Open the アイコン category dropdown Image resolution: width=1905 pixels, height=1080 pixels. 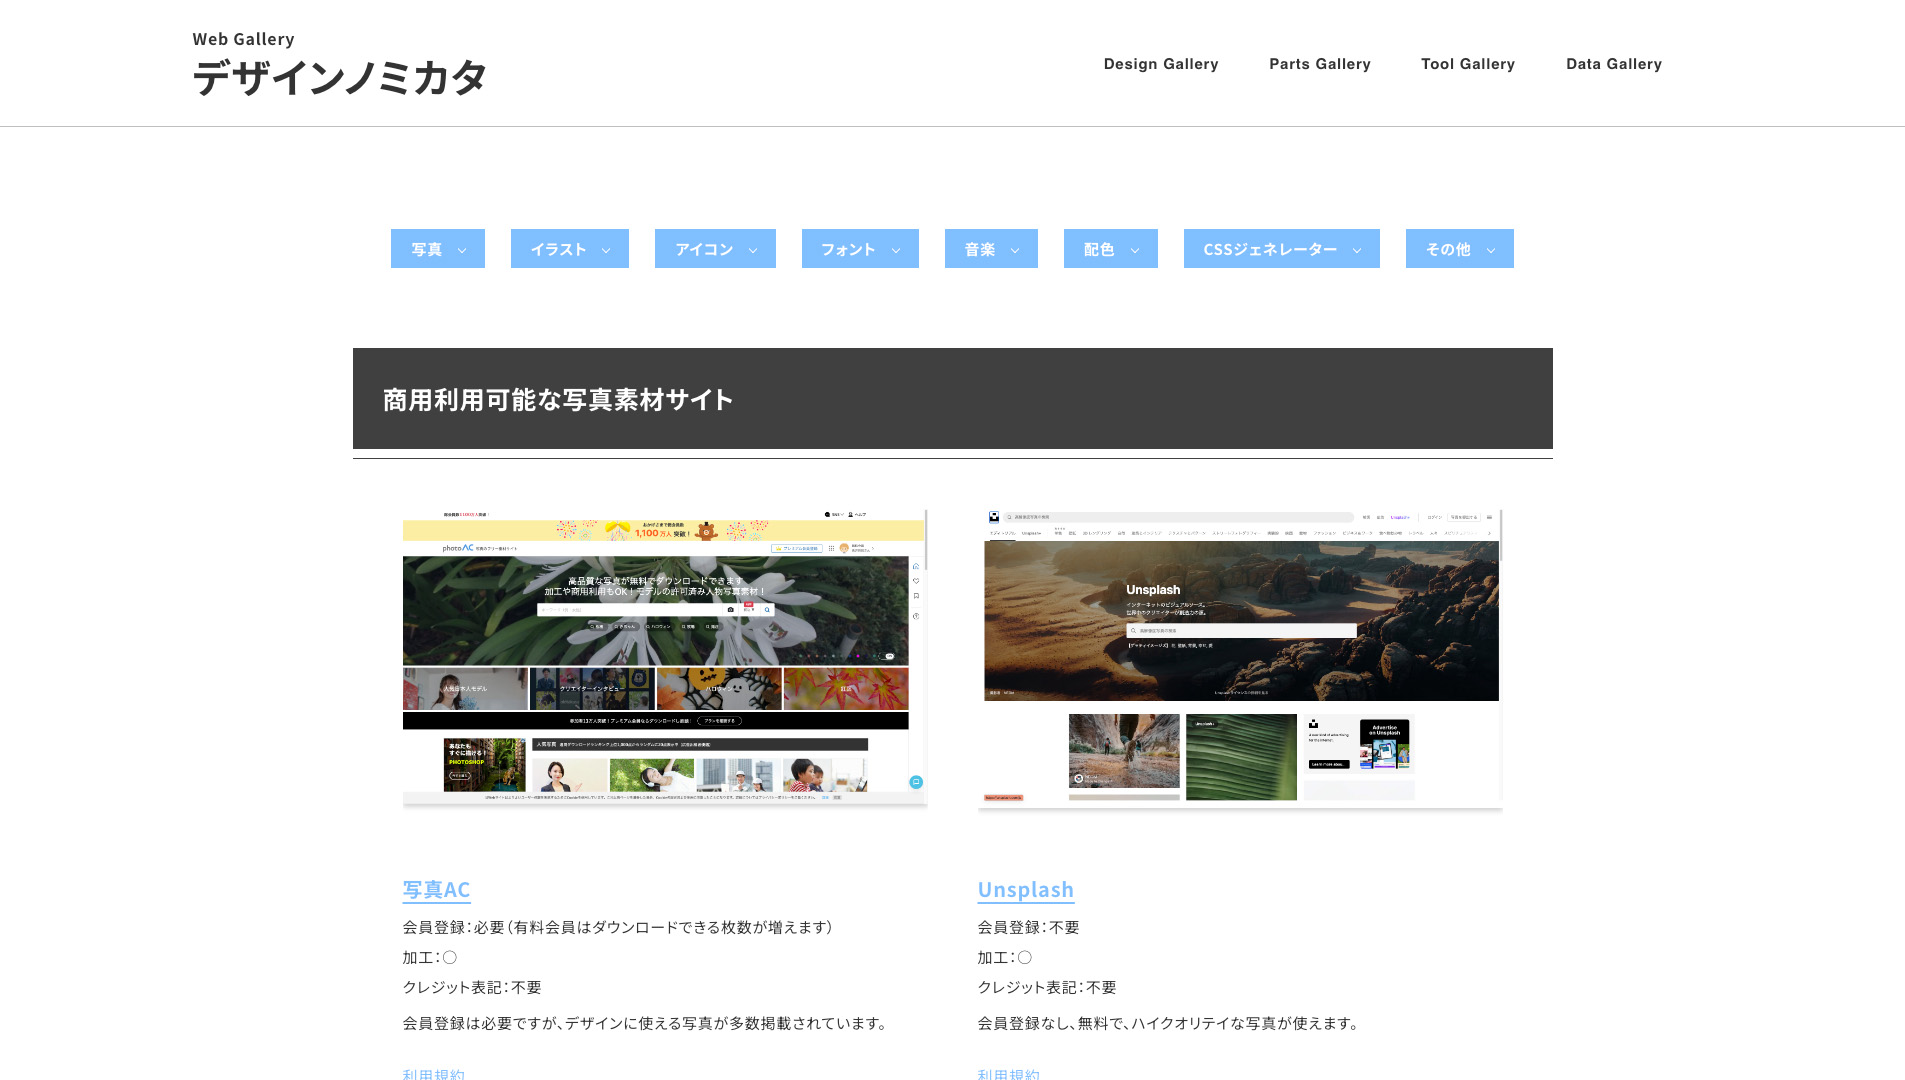(714, 249)
